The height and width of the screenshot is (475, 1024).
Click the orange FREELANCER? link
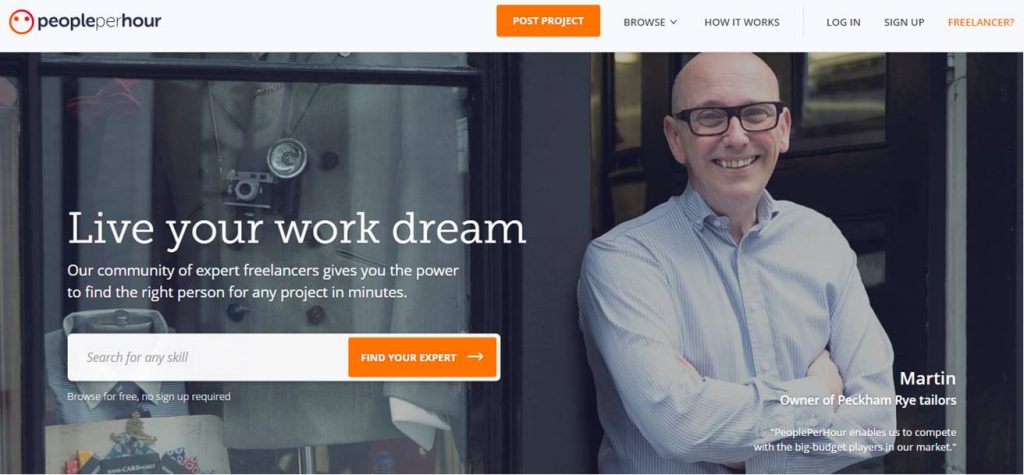click(x=981, y=22)
